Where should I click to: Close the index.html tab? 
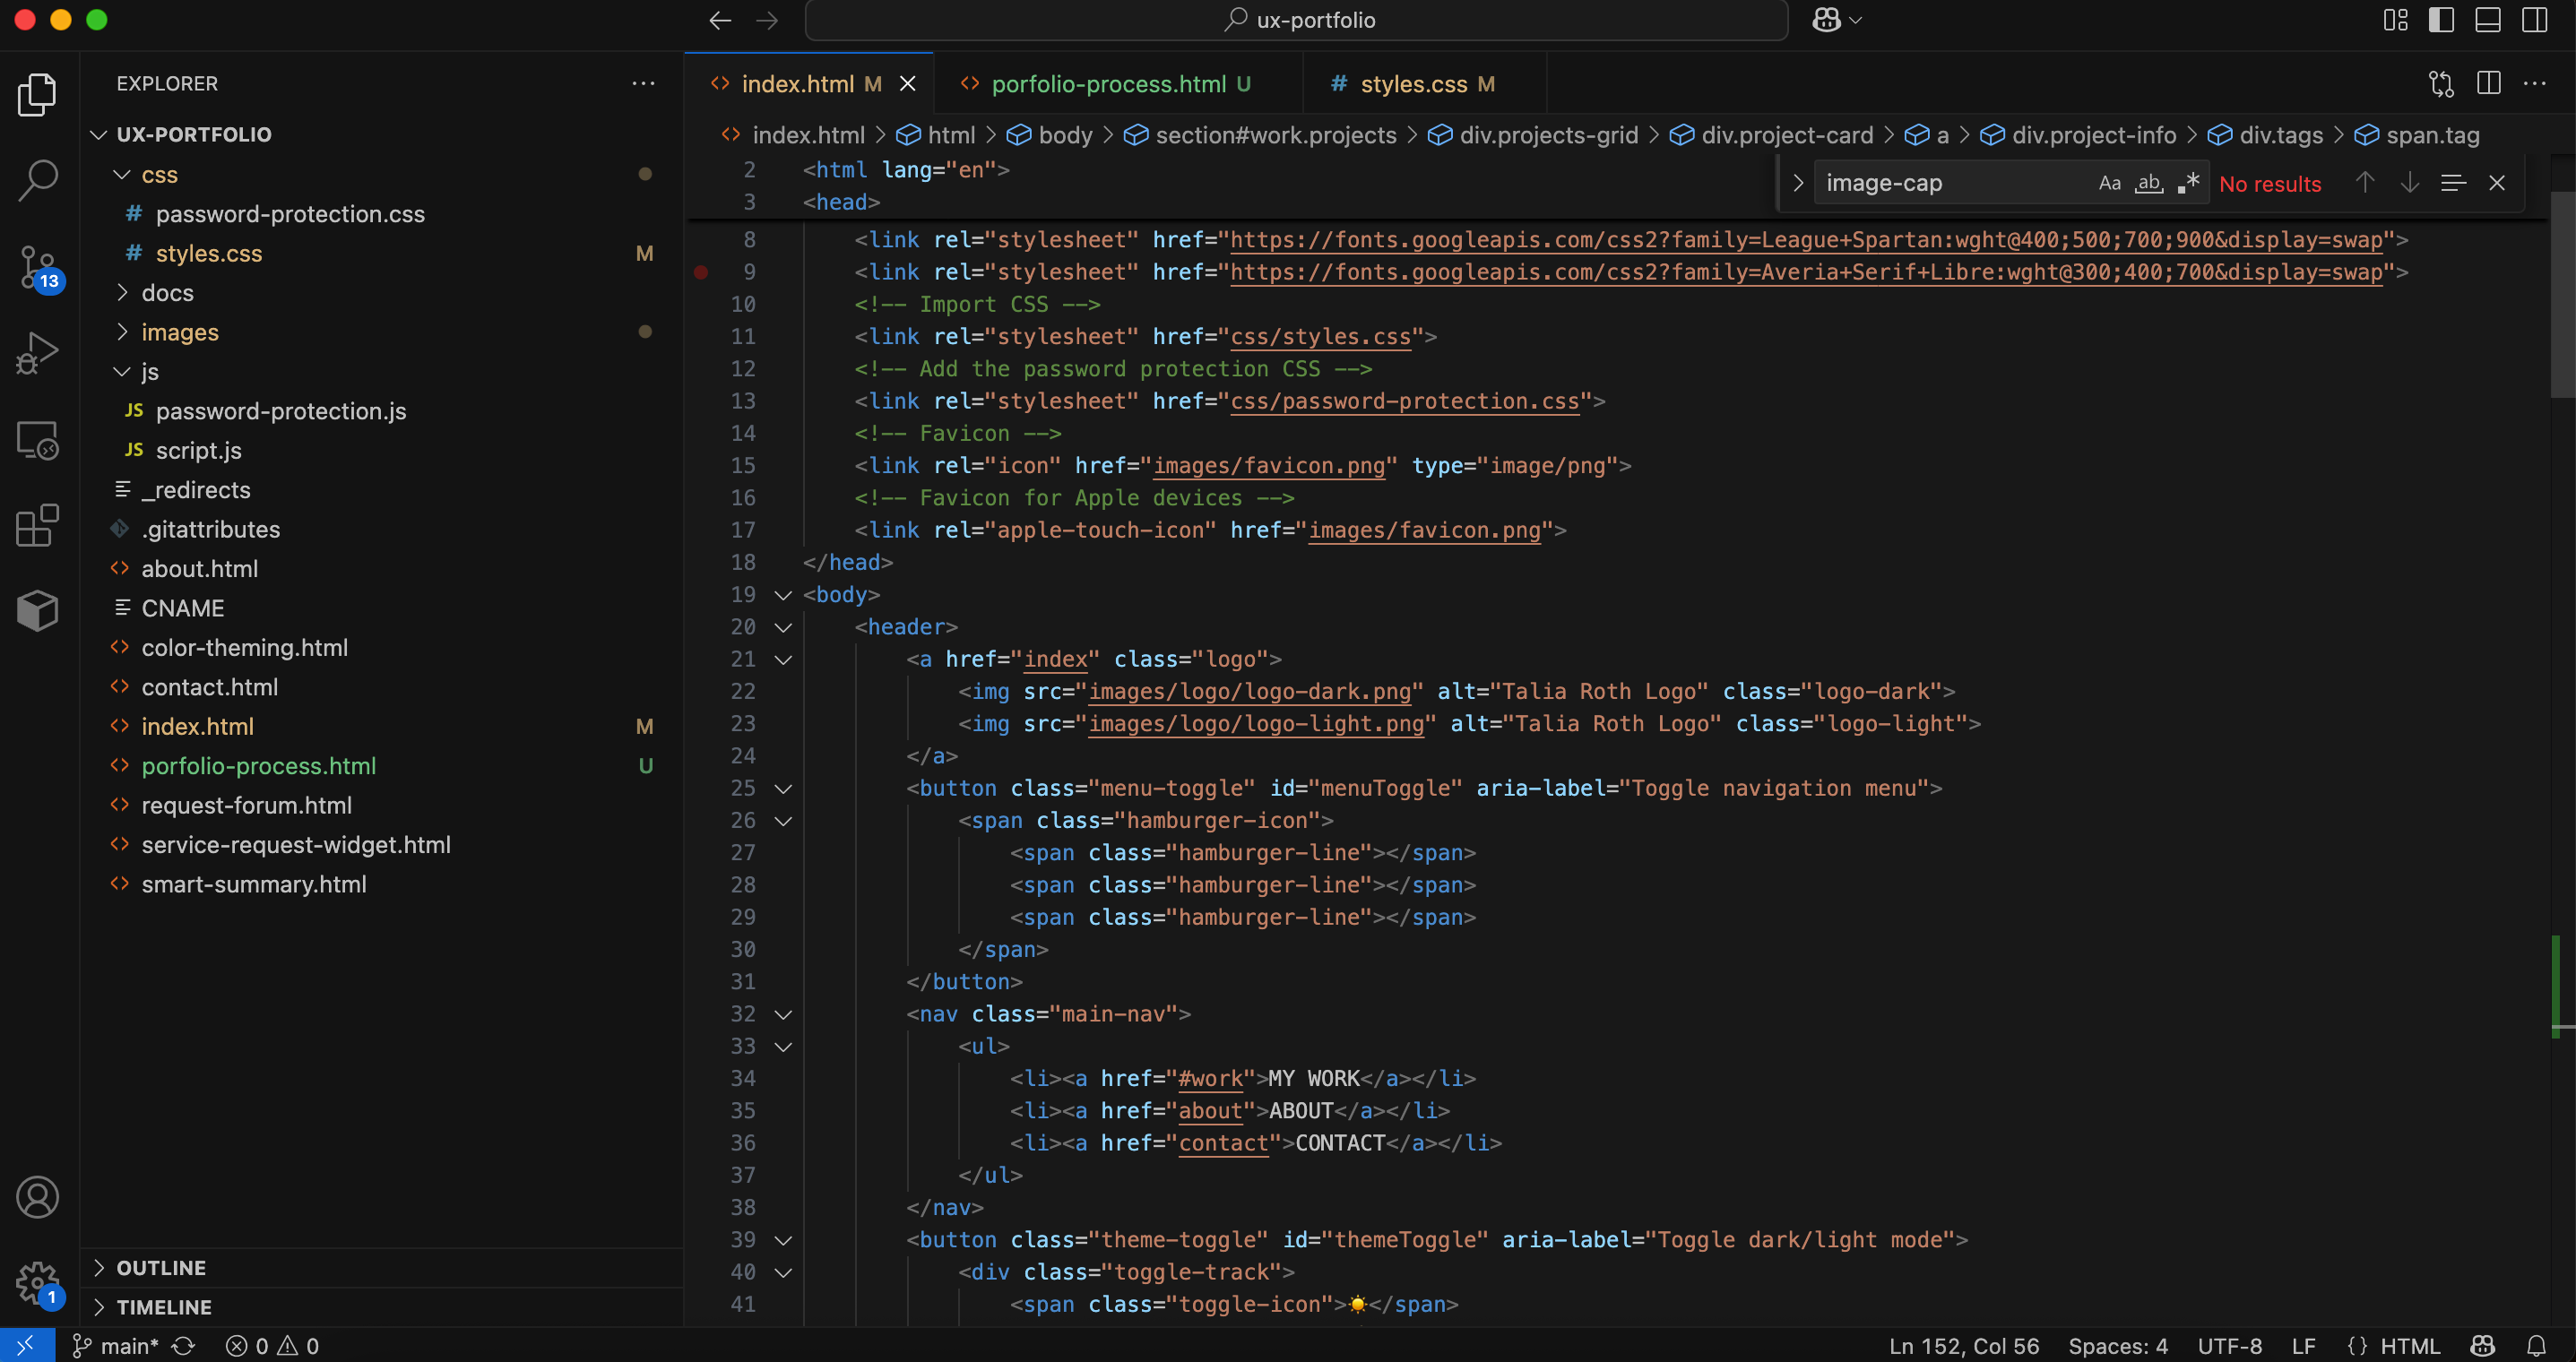[x=908, y=84]
